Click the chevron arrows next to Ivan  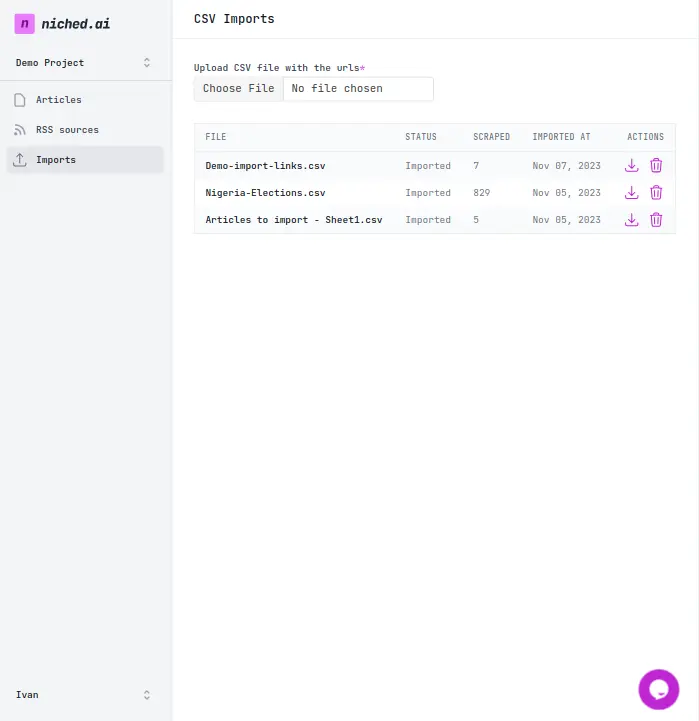click(x=147, y=695)
